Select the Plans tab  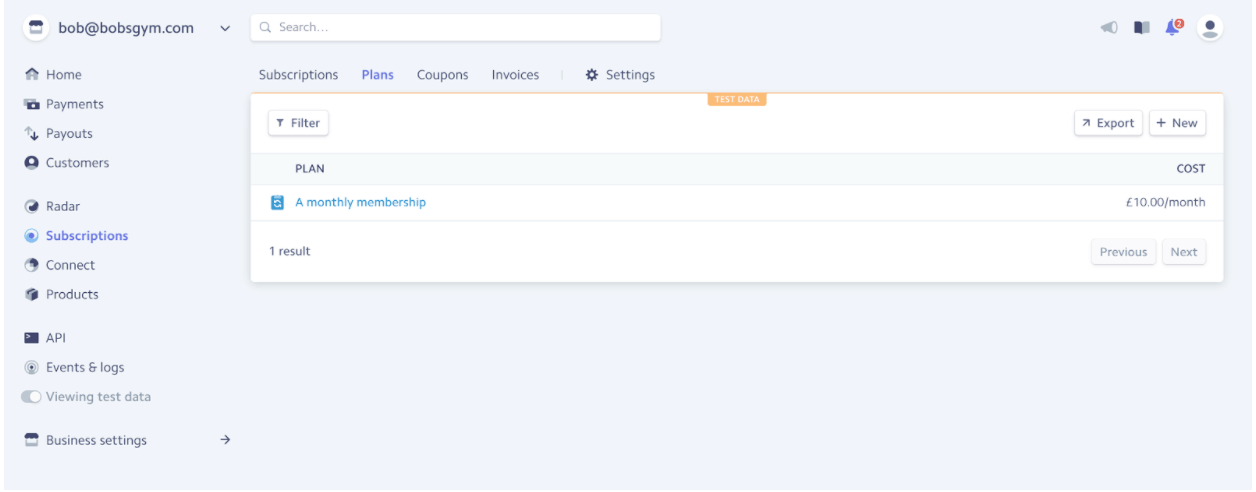pos(377,75)
